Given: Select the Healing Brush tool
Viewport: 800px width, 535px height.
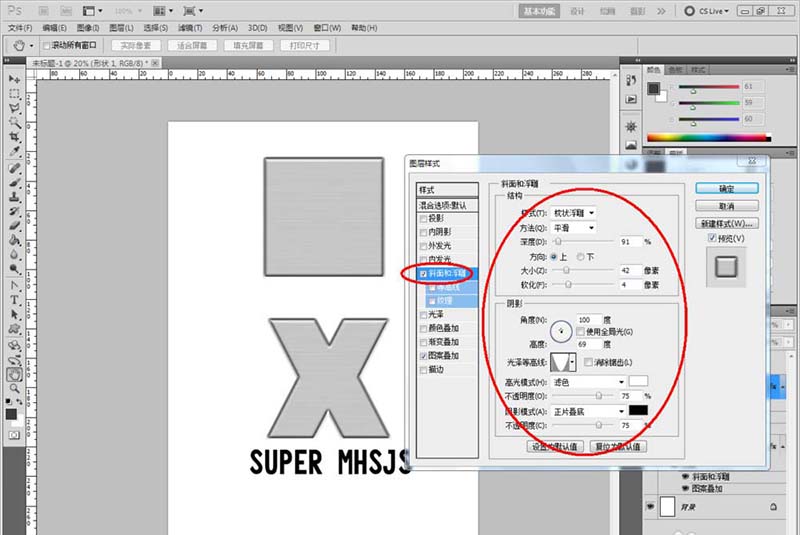Looking at the screenshot, I should point(14,168).
